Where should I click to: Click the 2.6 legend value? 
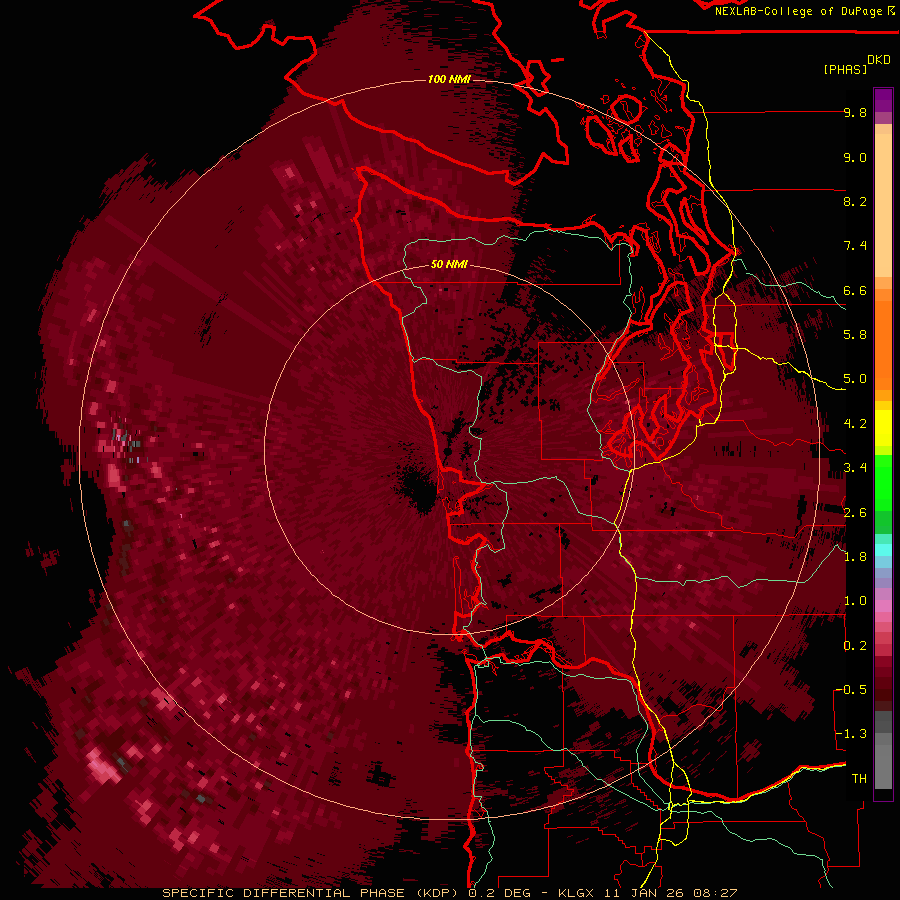point(855,513)
